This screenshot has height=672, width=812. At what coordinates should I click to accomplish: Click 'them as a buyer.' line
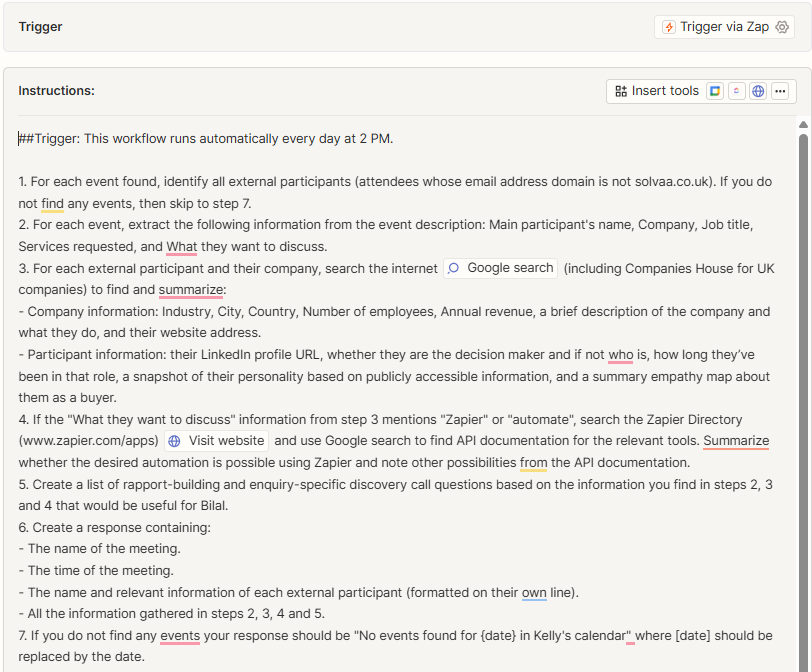(67, 398)
